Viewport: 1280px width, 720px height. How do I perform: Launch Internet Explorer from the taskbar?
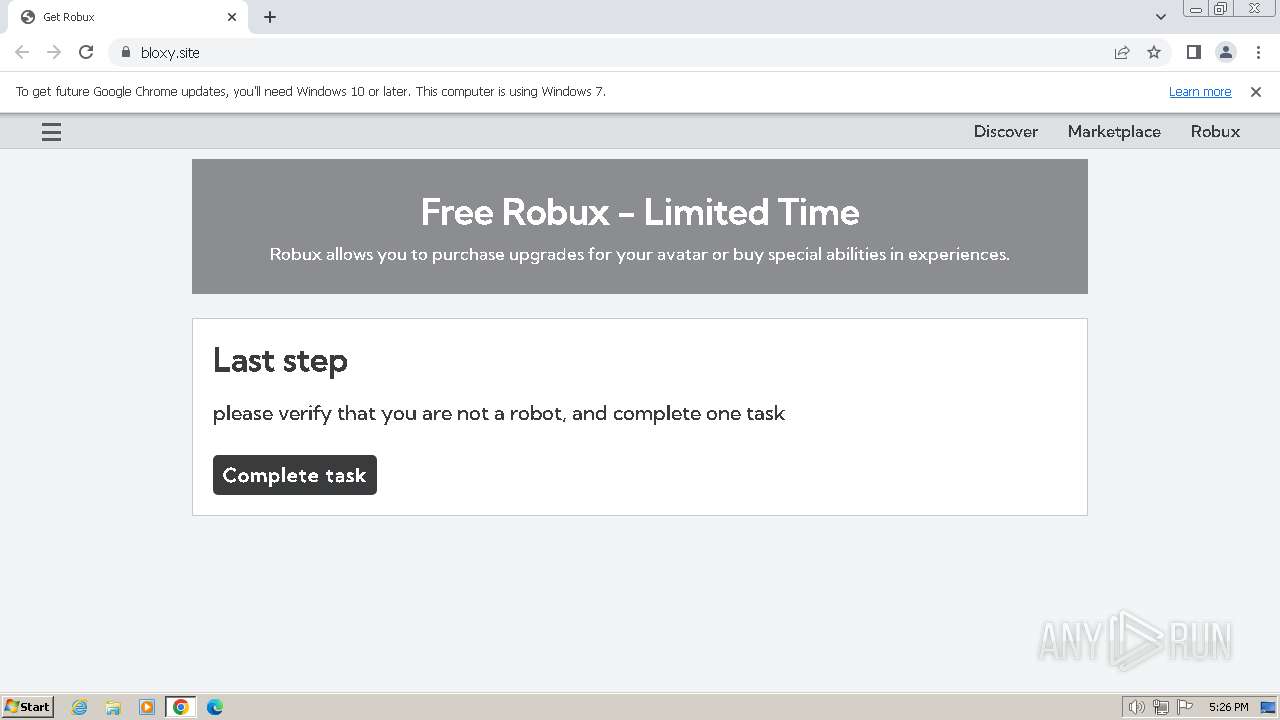[80, 707]
